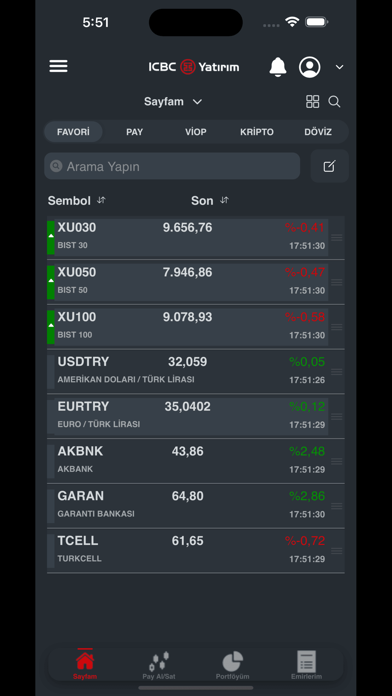This screenshot has width=392, height=696.
Task: Click the green up indicator of XU050
Action: click(51, 282)
